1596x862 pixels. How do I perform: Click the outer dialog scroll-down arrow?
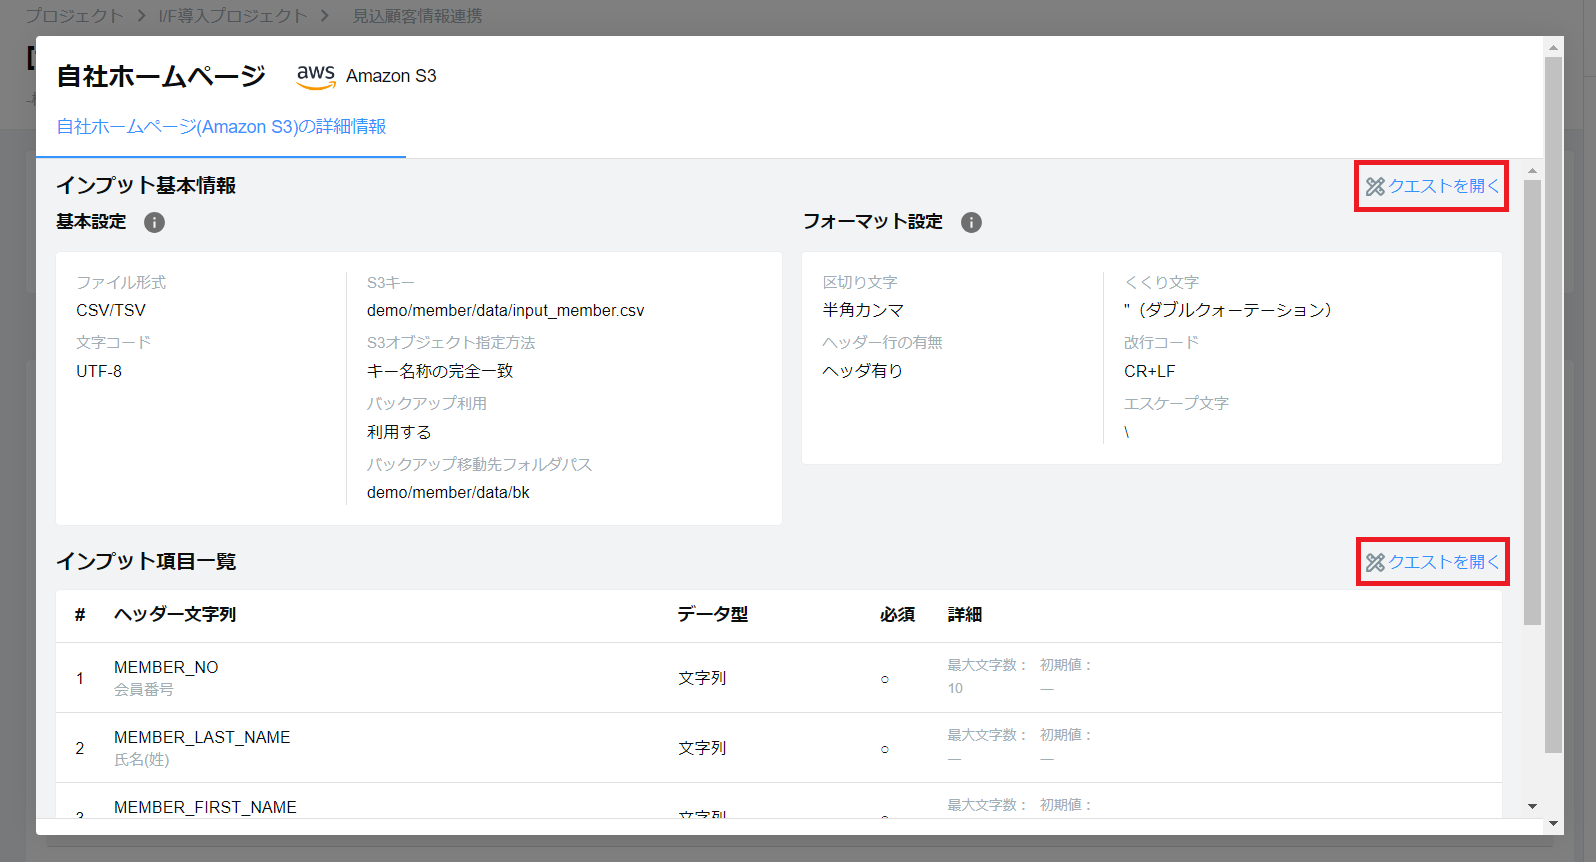coord(1553,823)
